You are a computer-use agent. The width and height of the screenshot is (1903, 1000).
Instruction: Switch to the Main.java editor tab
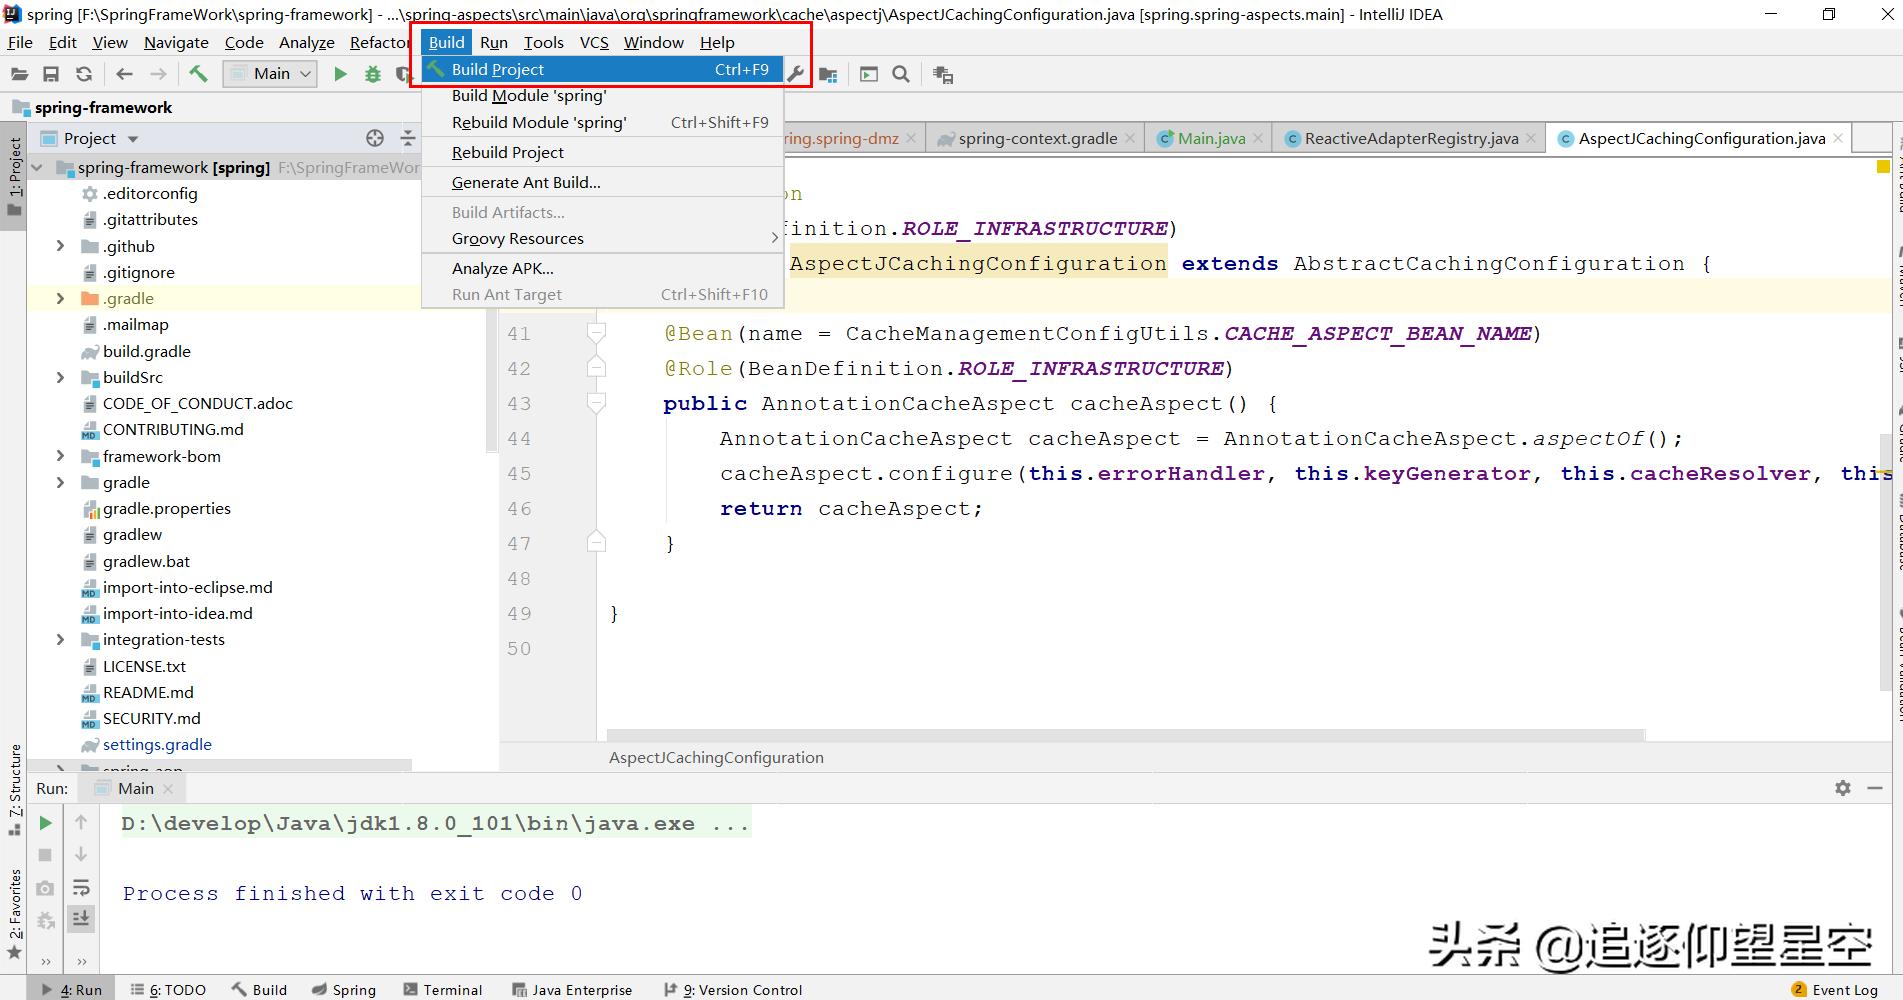click(1210, 139)
